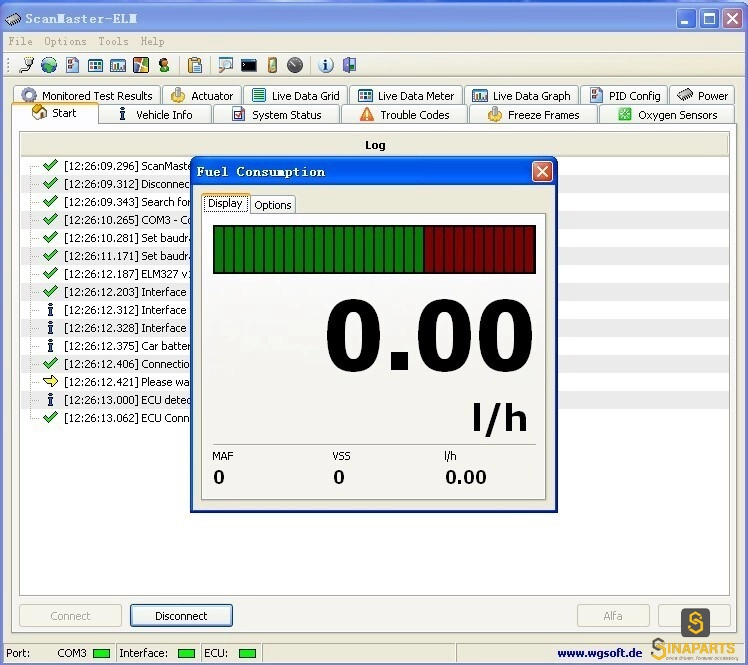Select log entry 12:26:13.062 ECU Connected
Image resolution: width=748 pixels, height=665 pixels.
point(126,418)
